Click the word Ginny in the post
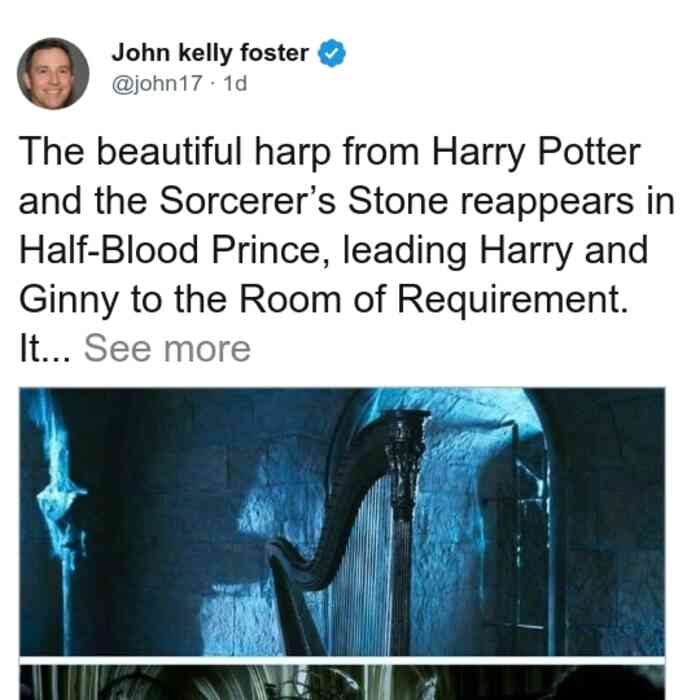The image size is (700, 700). [x=69, y=301]
